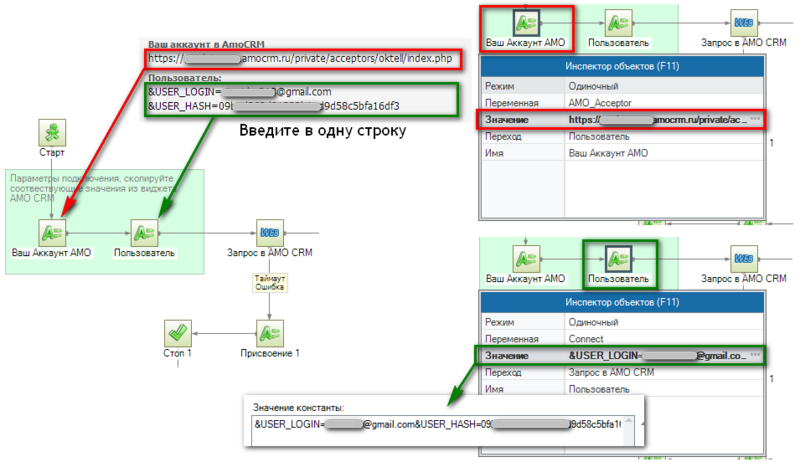800x462 pixels.
Task: Select Пользователь node above the AMO_Acceptor inspector
Action: [x=618, y=23]
